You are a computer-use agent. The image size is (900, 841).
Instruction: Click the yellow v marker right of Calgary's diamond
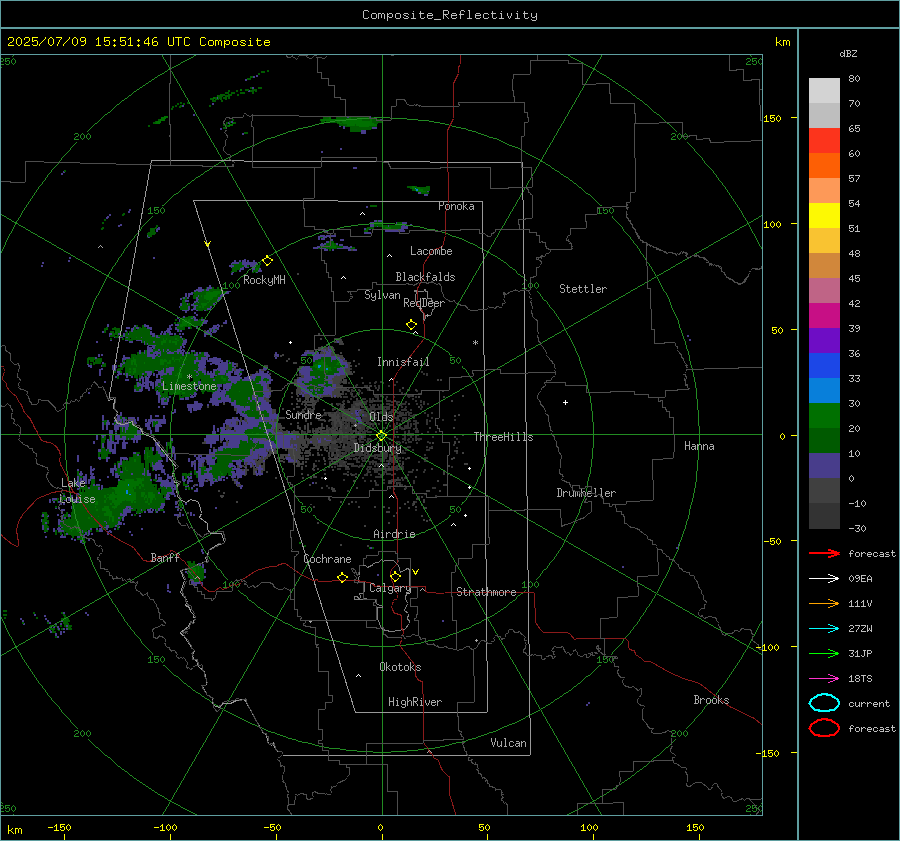click(x=416, y=572)
